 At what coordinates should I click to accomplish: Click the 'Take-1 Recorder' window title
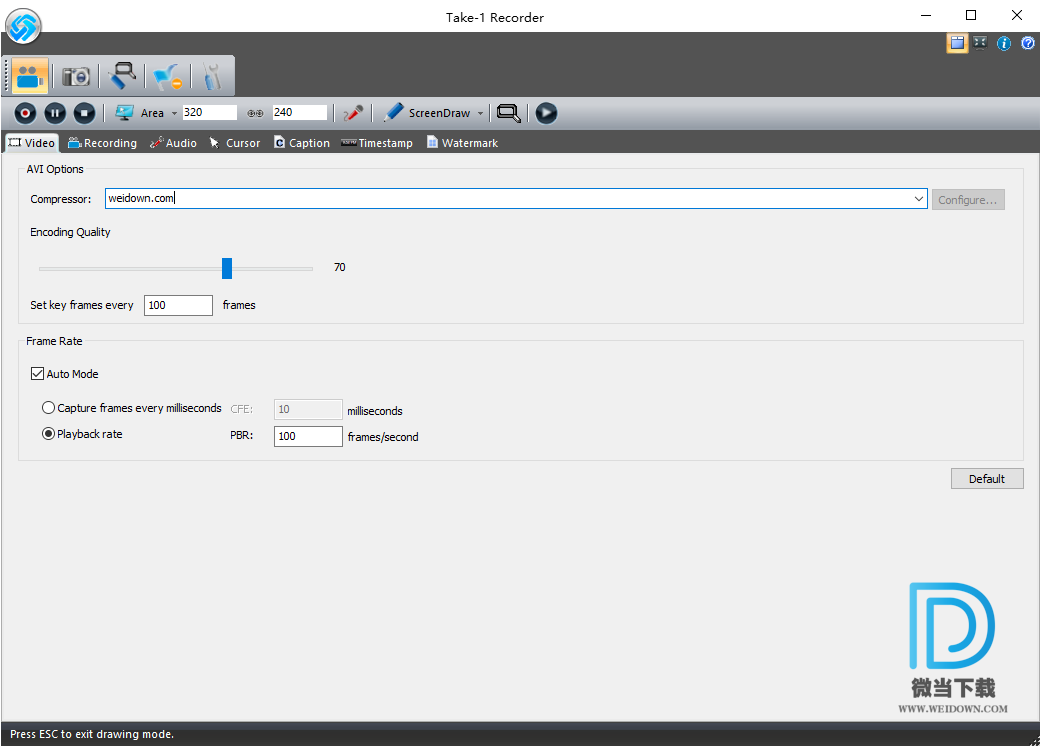(x=495, y=17)
